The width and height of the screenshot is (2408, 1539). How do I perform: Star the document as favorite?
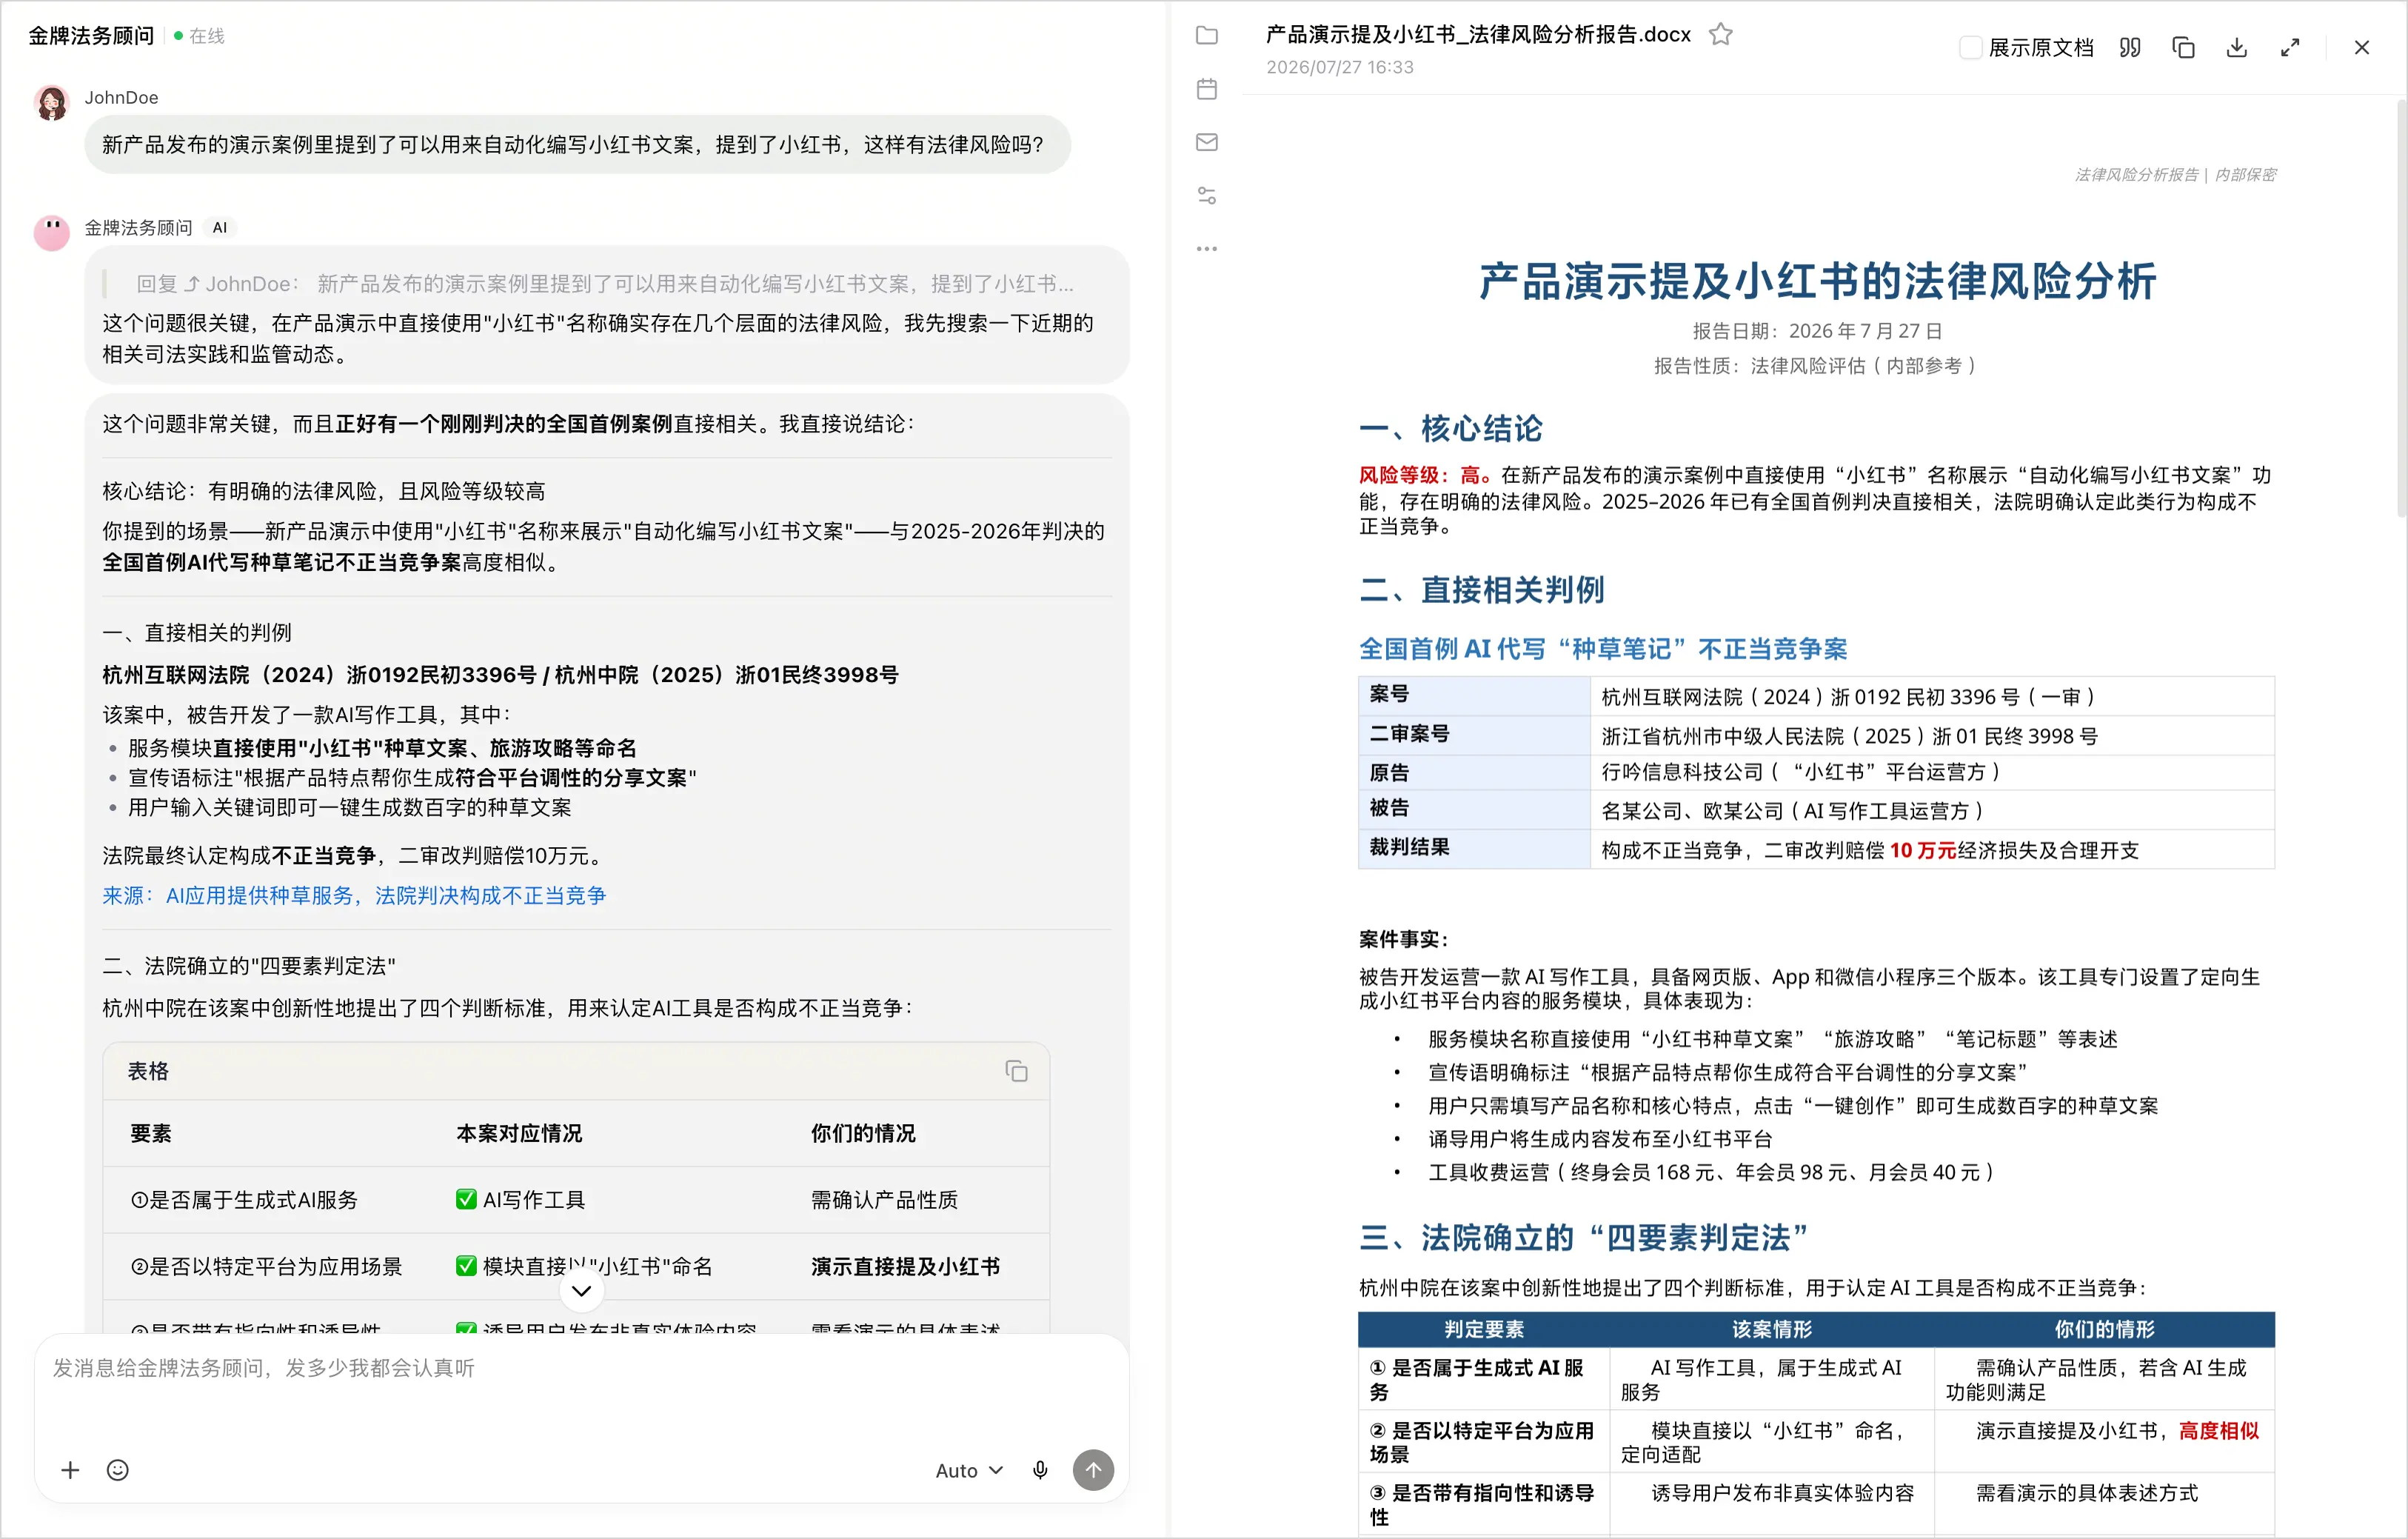[1720, 35]
